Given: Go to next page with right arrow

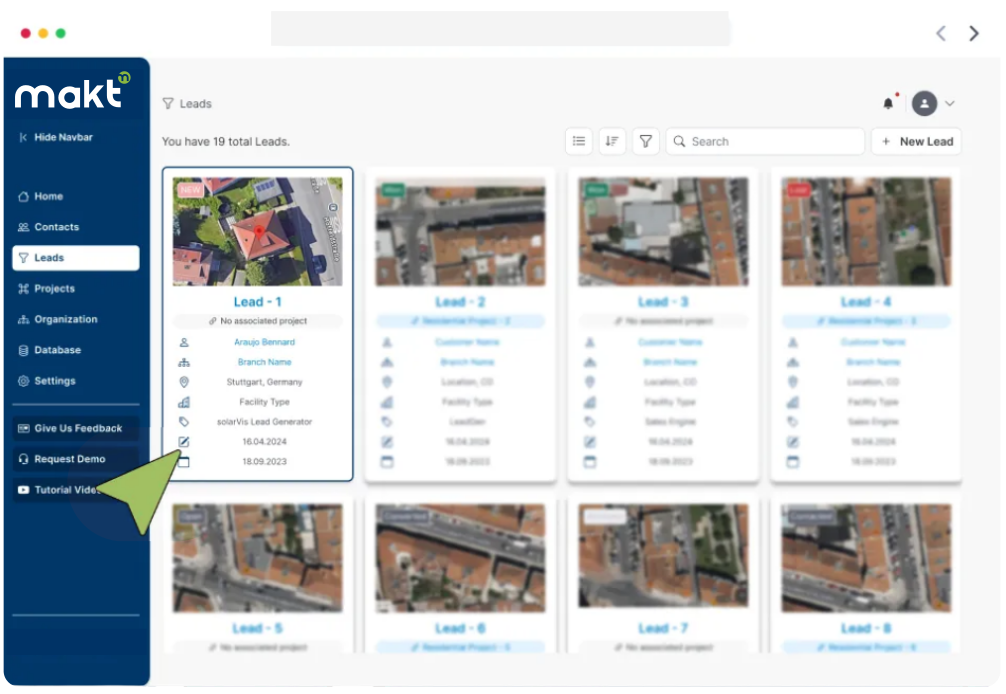Looking at the screenshot, I should click(x=974, y=33).
